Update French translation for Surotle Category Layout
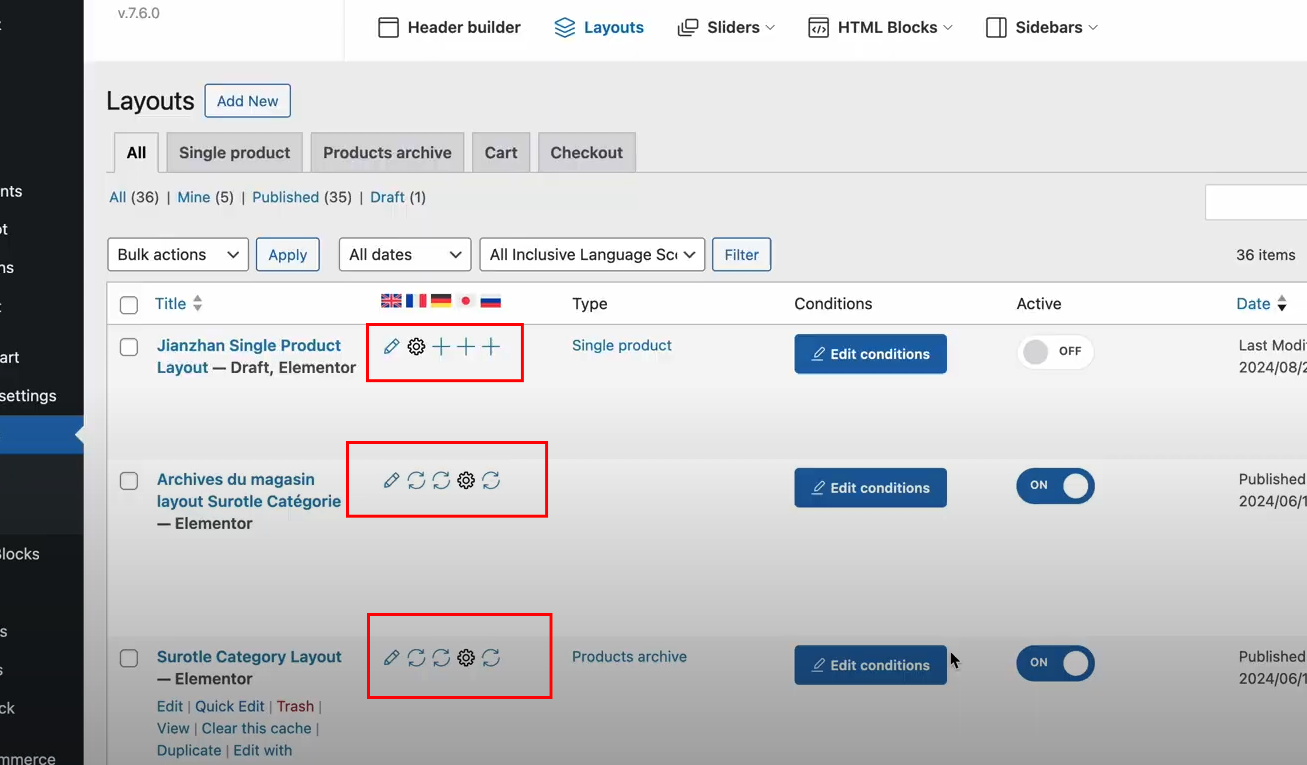1307x765 pixels. (416, 658)
